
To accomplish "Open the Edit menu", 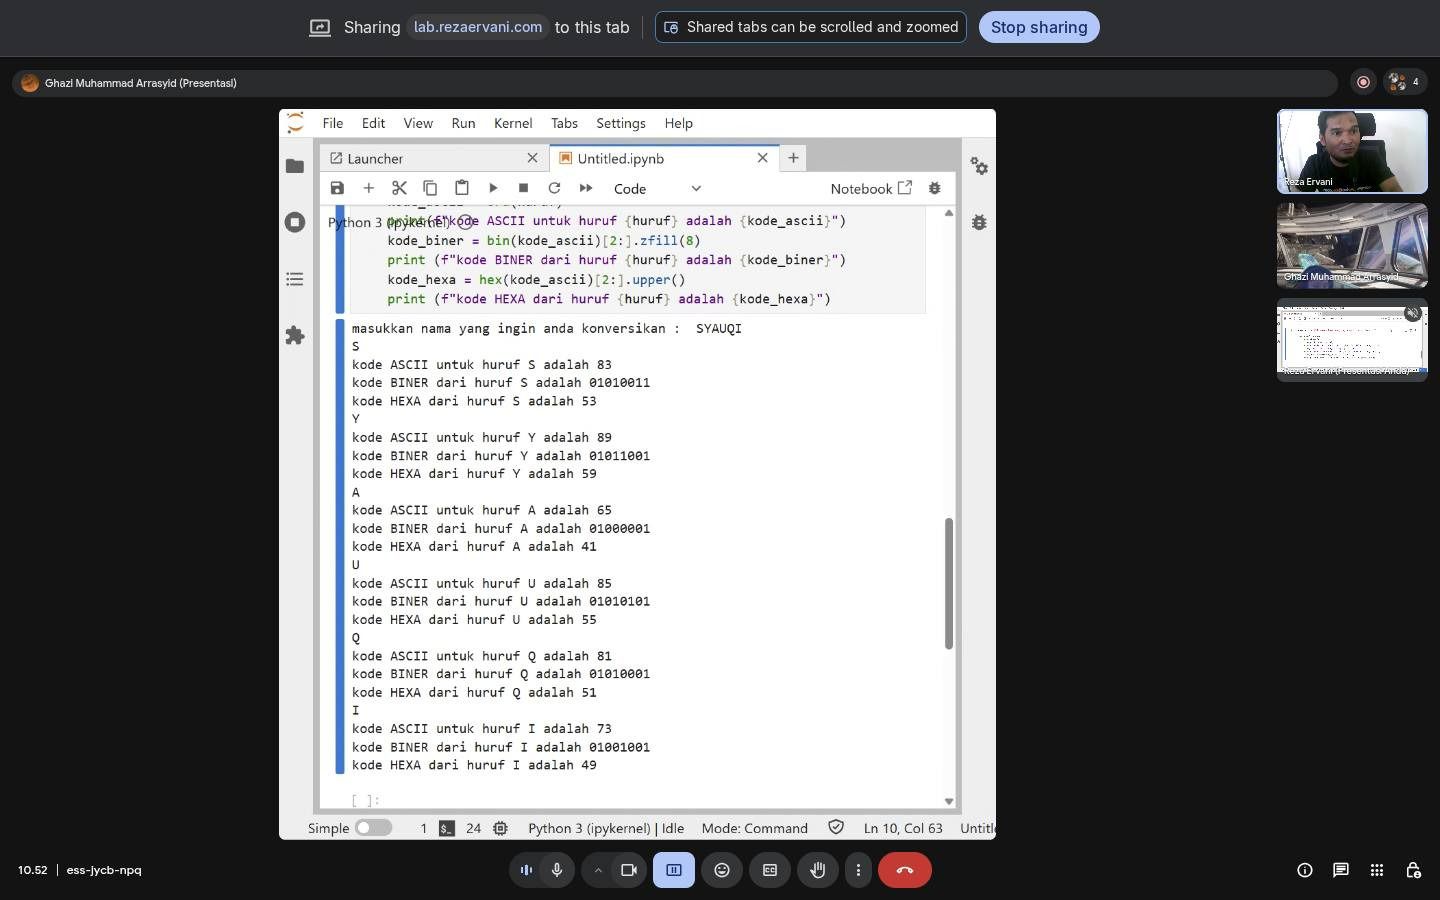I will pyautogui.click(x=373, y=123).
